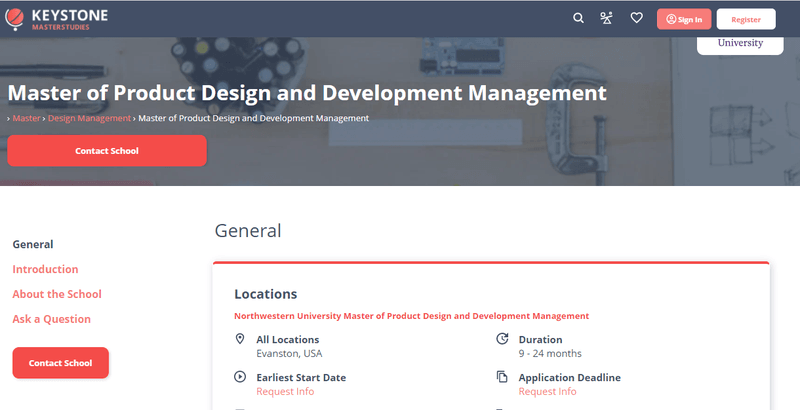Open the Master breadcrumb link
Viewport: 800px width, 410px height.
27,118
